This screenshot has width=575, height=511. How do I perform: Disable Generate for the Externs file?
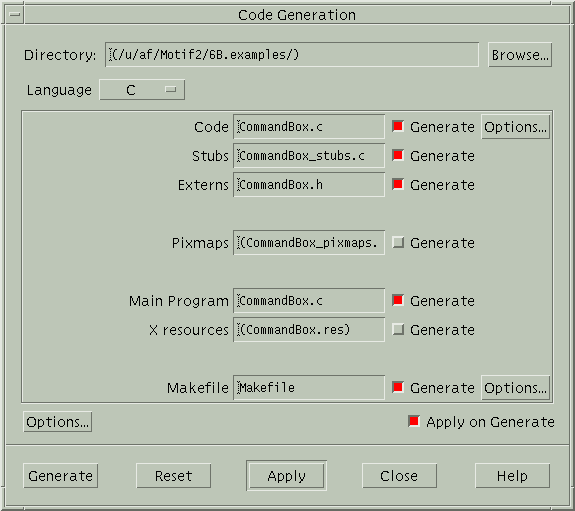398,185
